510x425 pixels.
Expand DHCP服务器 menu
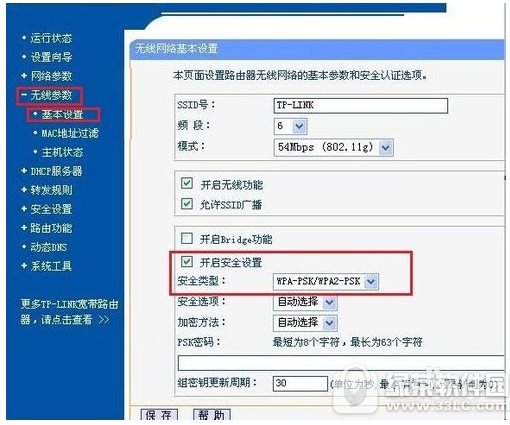coord(56,171)
